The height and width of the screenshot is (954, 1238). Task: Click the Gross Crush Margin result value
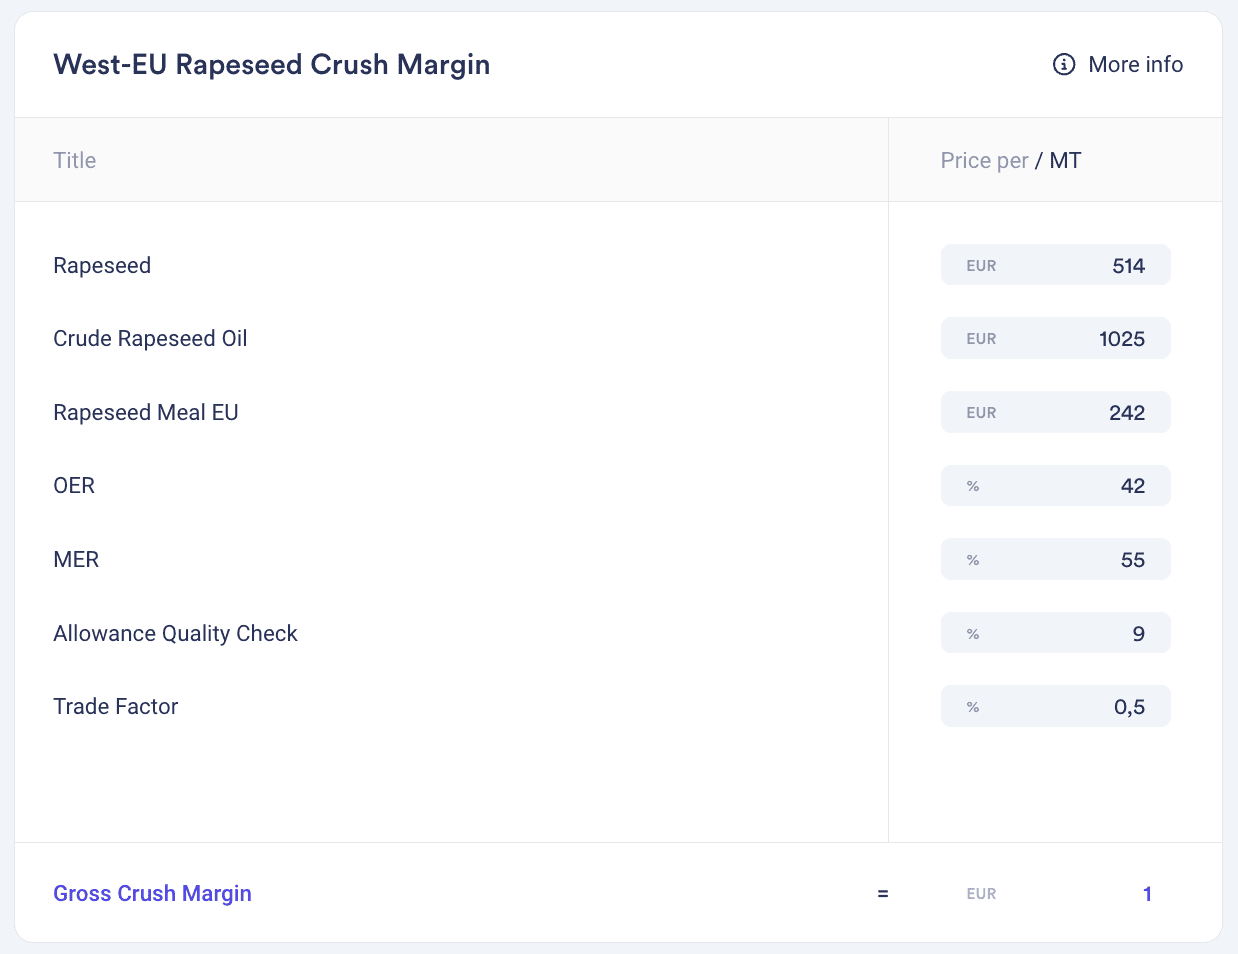point(1147,894)
